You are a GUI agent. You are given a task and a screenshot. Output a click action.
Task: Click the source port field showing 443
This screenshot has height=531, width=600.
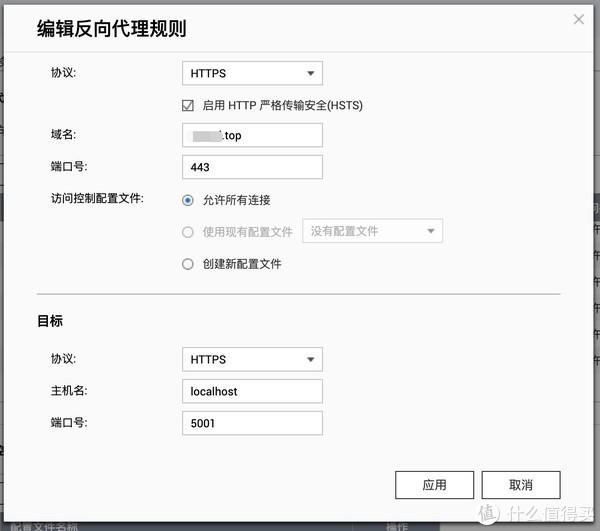252,167
